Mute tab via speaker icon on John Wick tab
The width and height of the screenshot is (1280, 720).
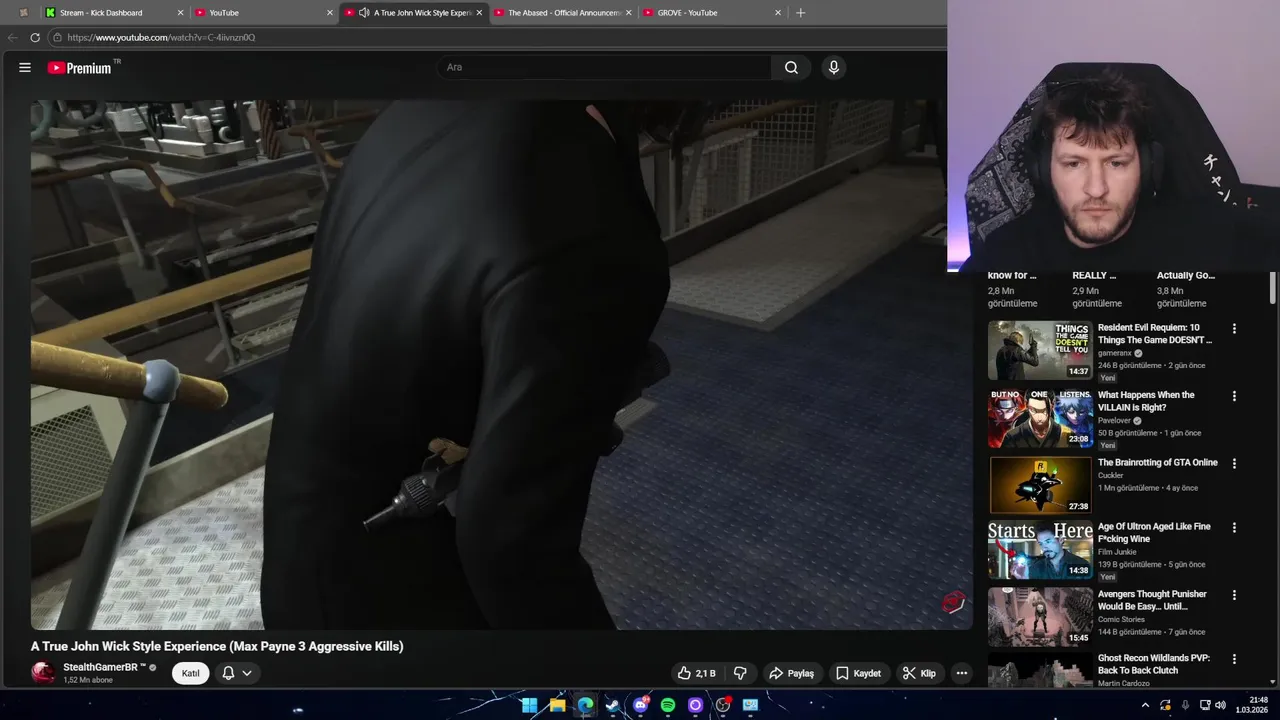tap(364, 13)
